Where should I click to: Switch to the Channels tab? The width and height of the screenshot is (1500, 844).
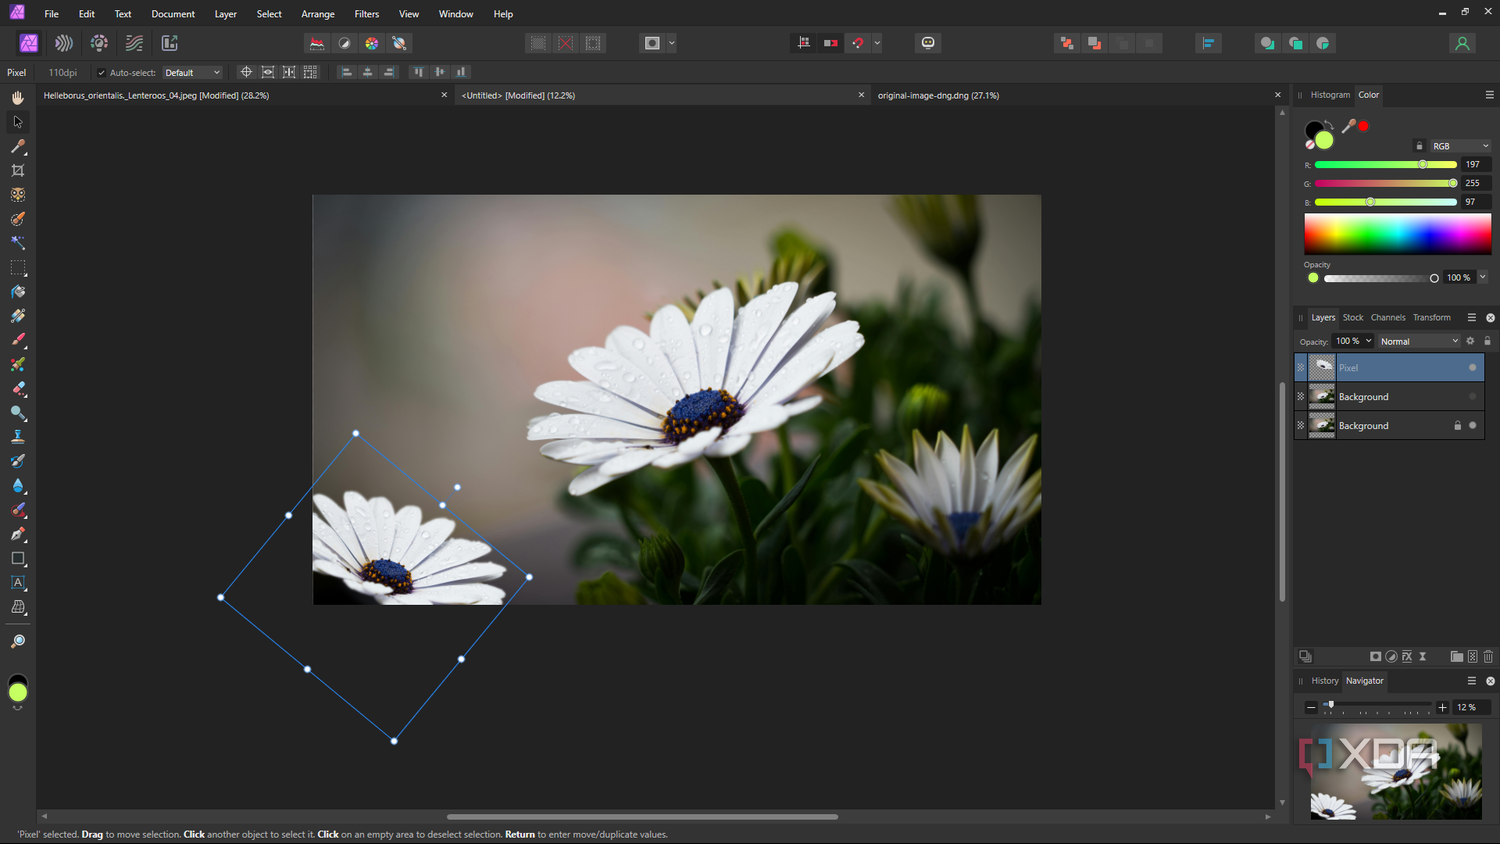1388,317
